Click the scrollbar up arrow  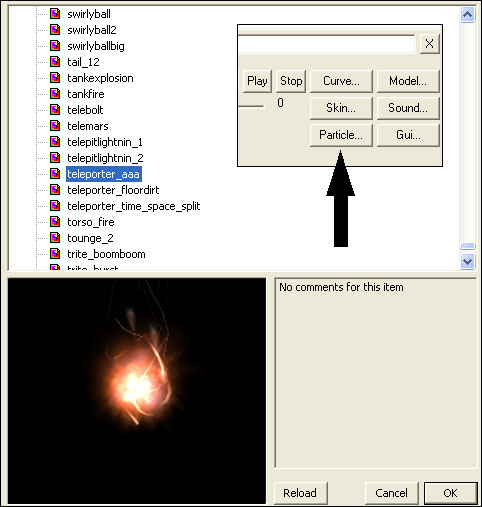click(467, 15)
